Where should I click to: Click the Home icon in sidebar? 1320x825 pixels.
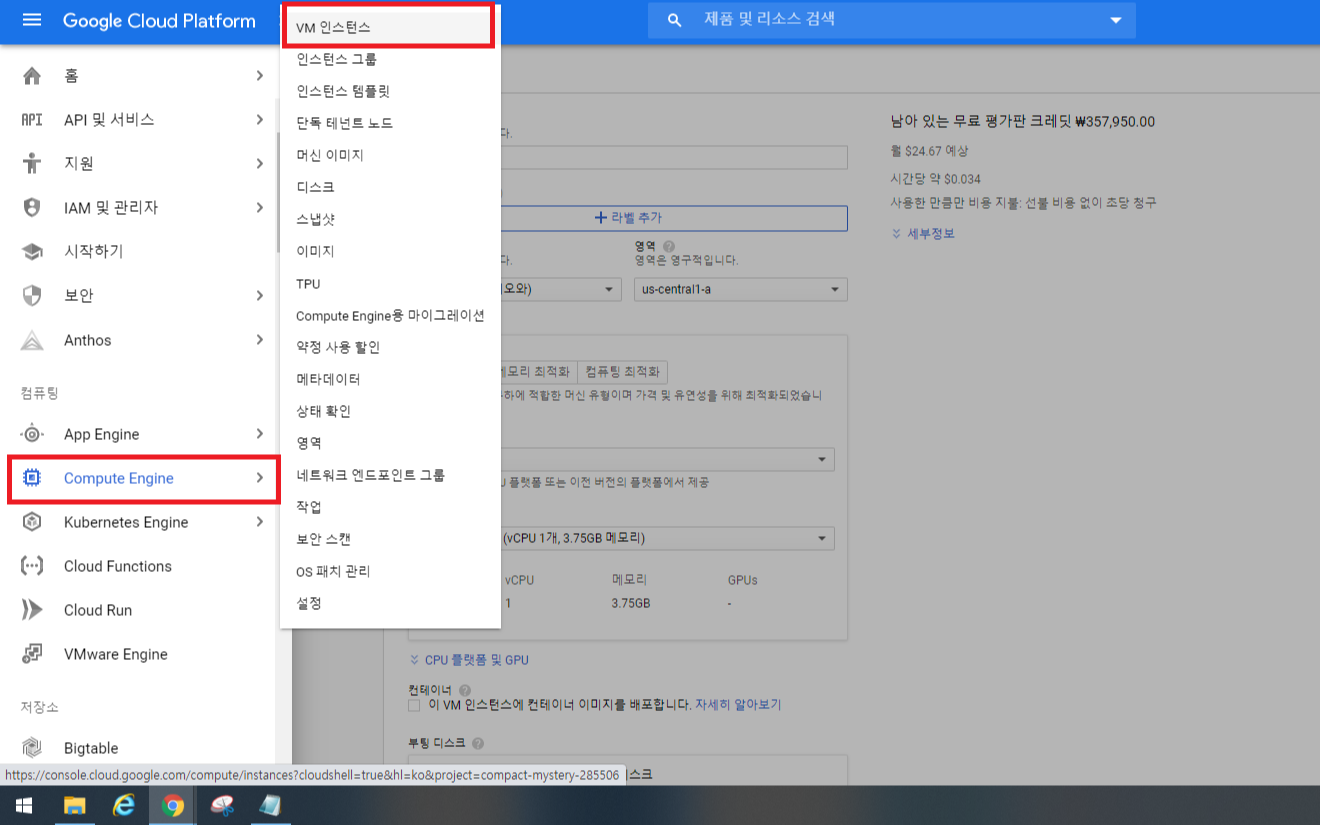32,76
